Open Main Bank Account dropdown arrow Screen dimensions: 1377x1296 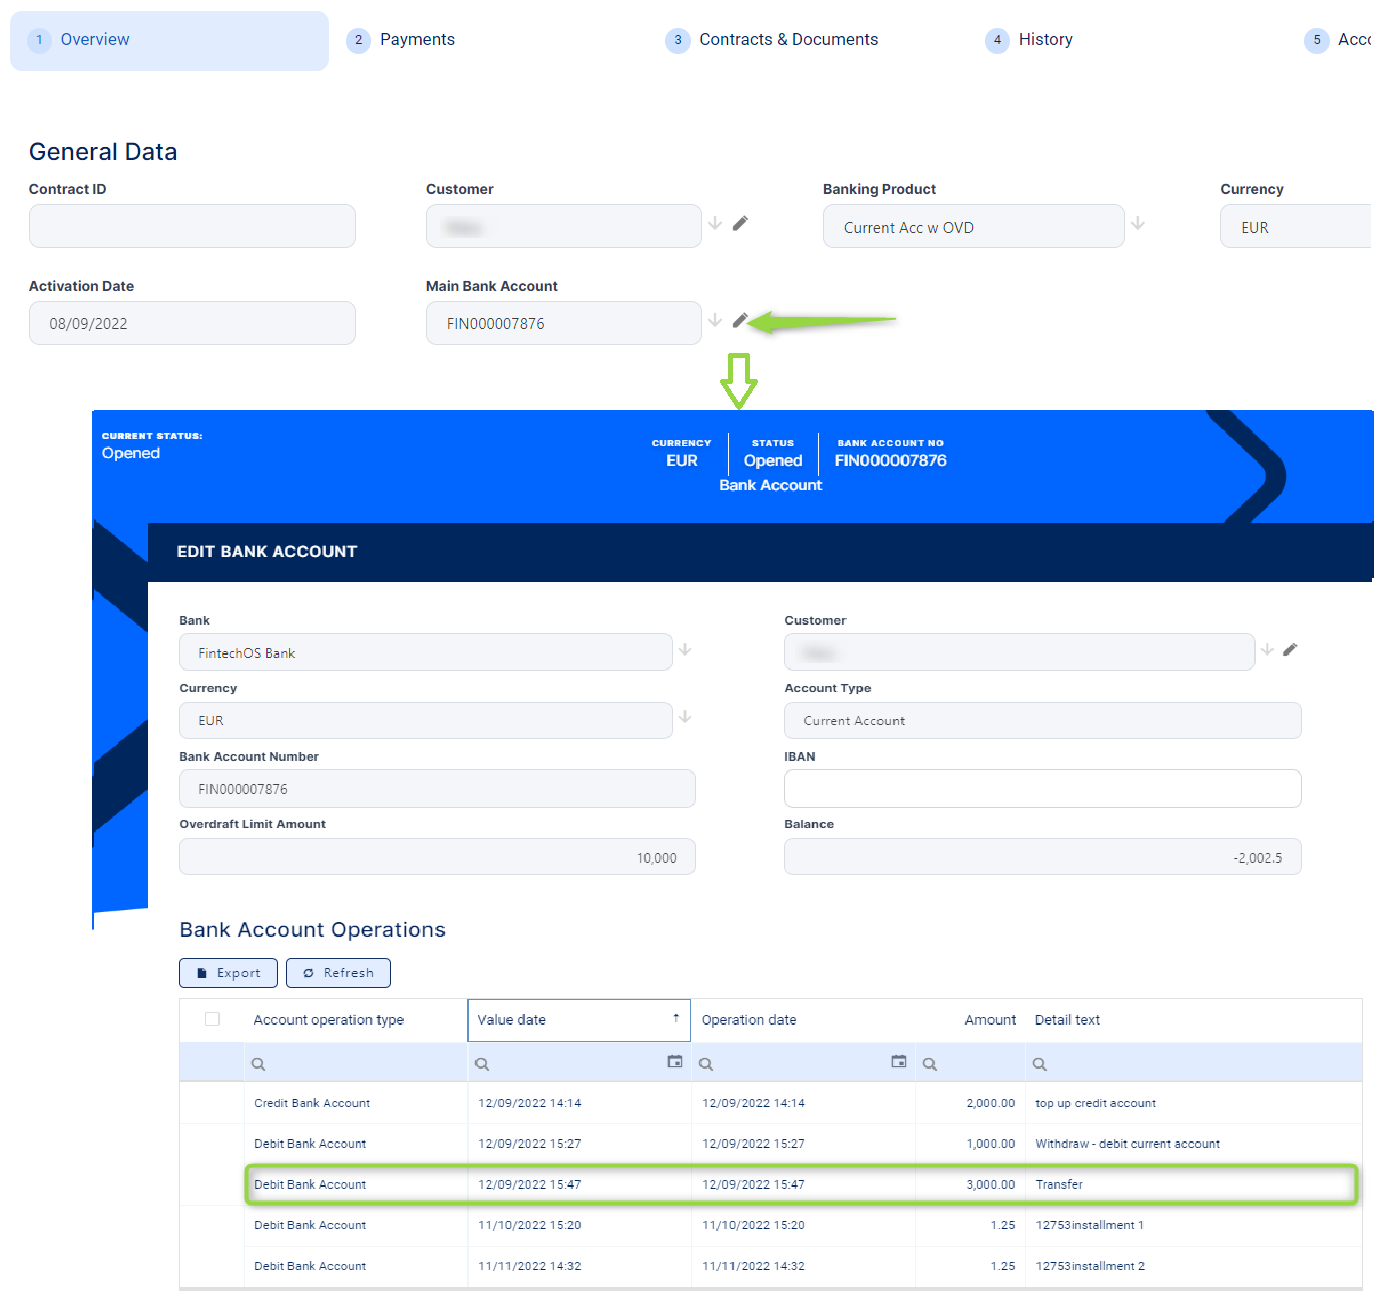[x=715, y=321]
